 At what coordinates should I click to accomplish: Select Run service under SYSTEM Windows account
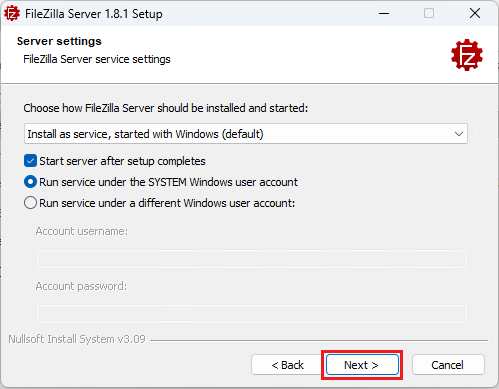[x=30, y=182]
